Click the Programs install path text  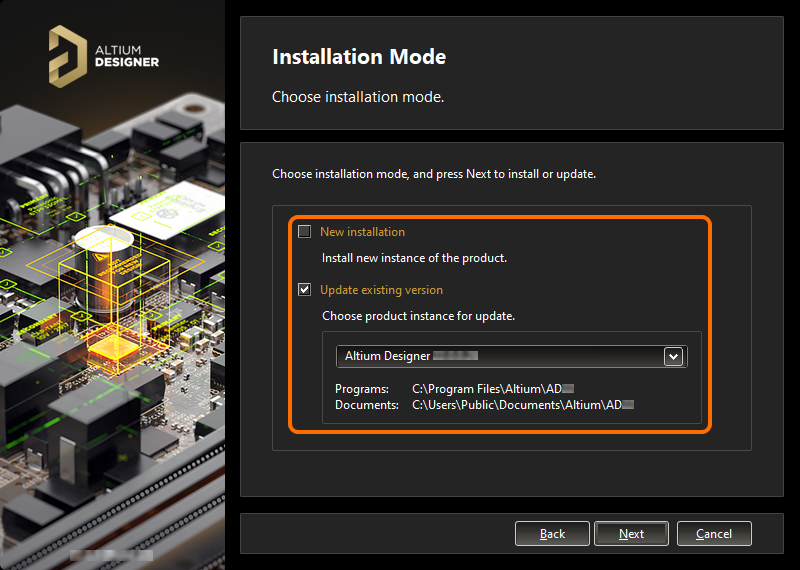493,388
